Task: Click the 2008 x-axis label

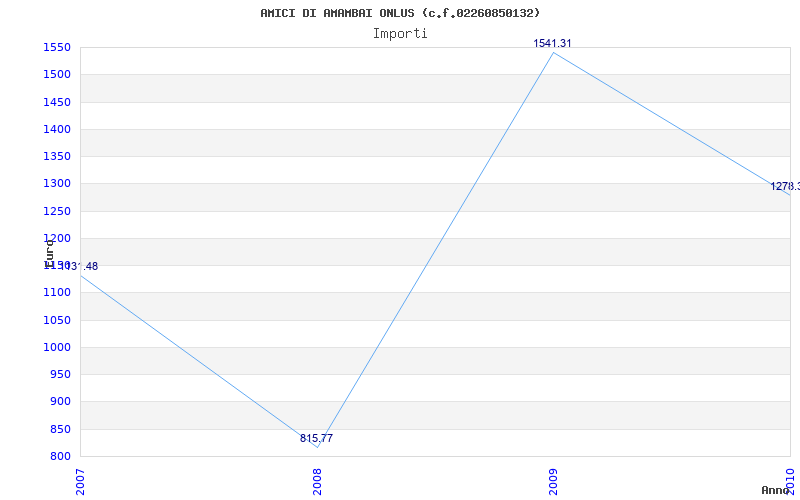Action: (317, 482)
